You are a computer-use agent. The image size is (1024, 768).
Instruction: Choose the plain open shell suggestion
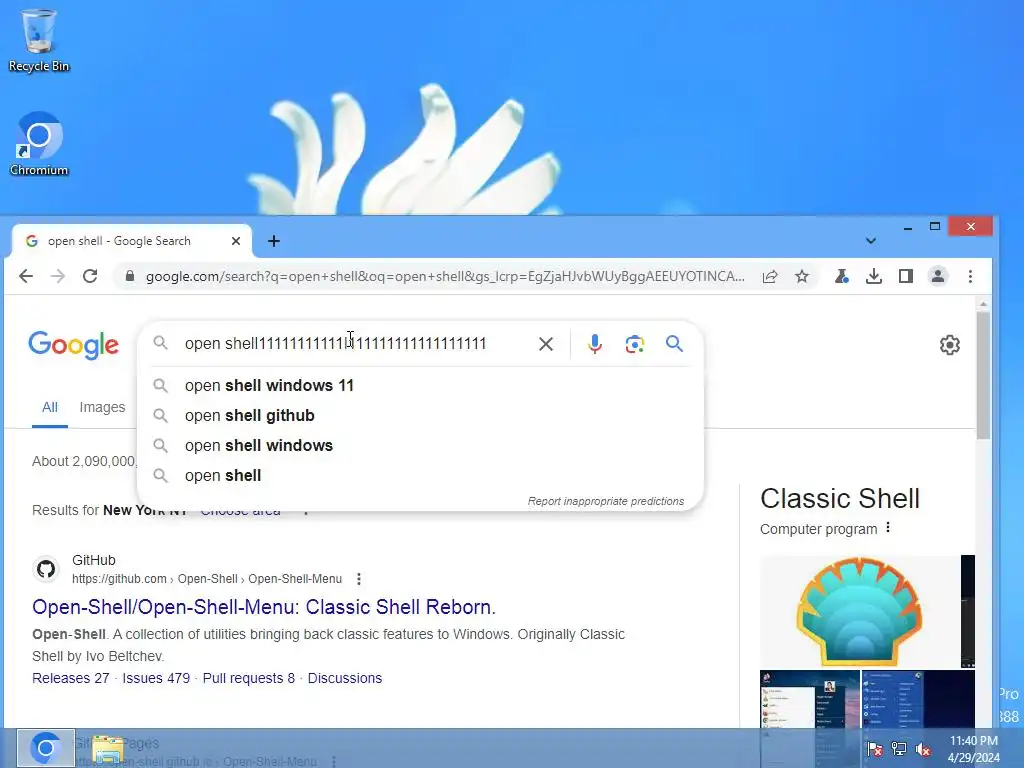[x=420, y=475]
